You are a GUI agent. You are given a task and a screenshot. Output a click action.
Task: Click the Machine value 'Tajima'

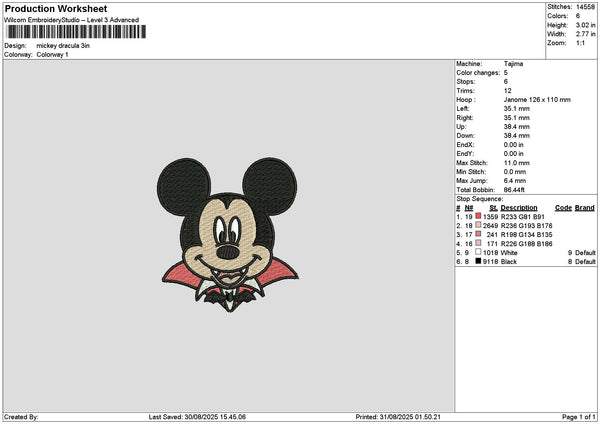point(513,64)
